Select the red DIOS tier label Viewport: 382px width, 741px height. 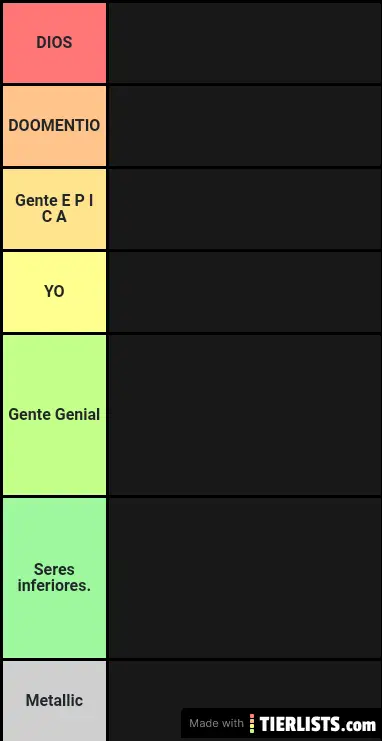pos(54,43)
